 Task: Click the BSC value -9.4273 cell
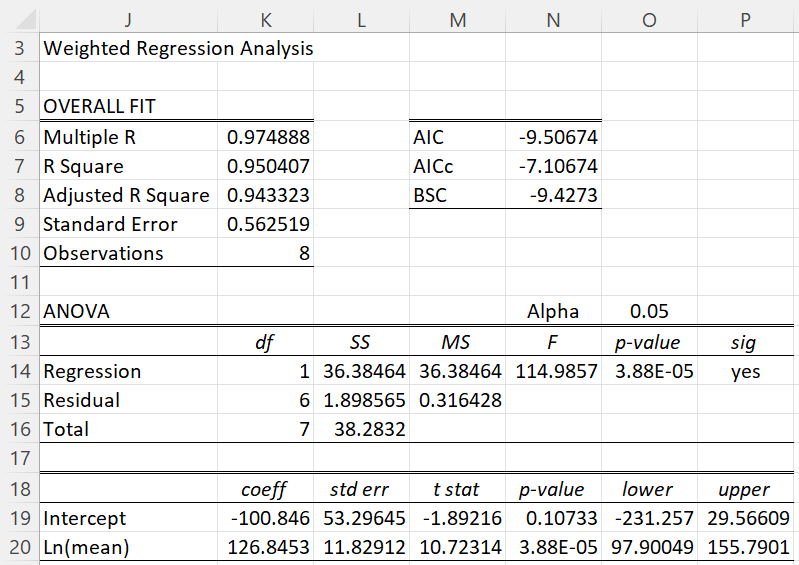click(x=553, y=195)
